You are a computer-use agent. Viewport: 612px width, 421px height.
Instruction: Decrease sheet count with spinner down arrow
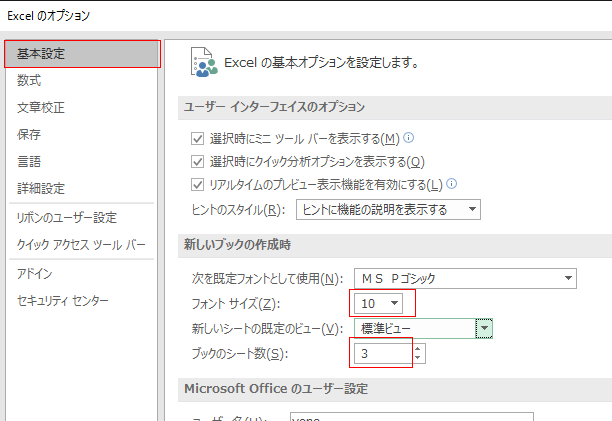(x=418, y=358)
